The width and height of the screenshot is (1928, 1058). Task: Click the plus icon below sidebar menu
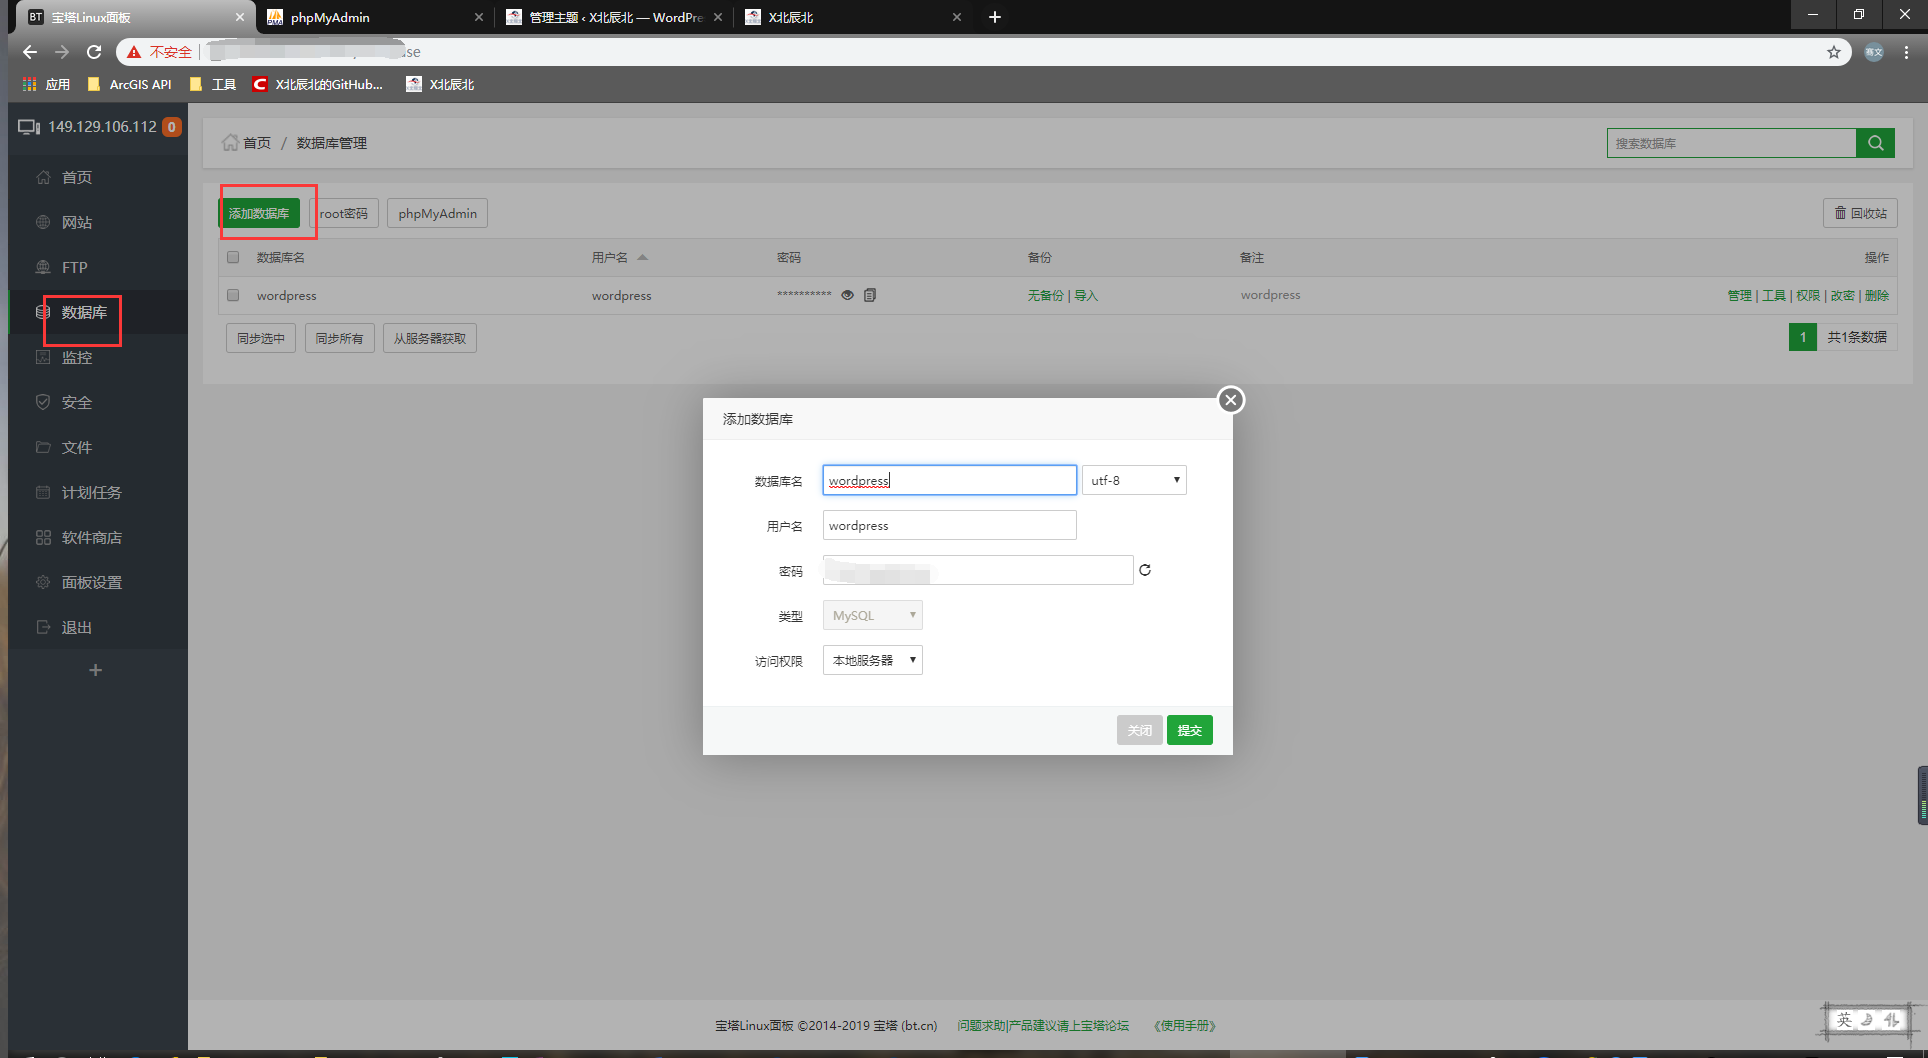[x=96, y=670]
